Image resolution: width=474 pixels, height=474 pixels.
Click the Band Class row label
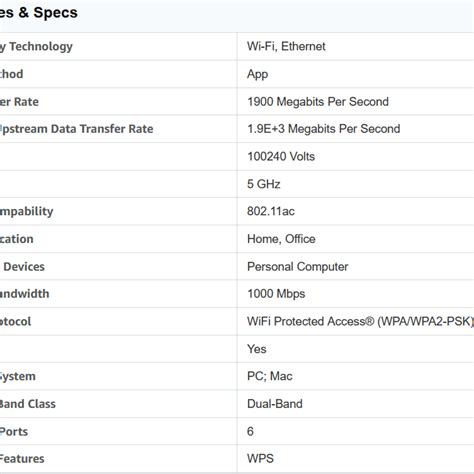point(28,404)
